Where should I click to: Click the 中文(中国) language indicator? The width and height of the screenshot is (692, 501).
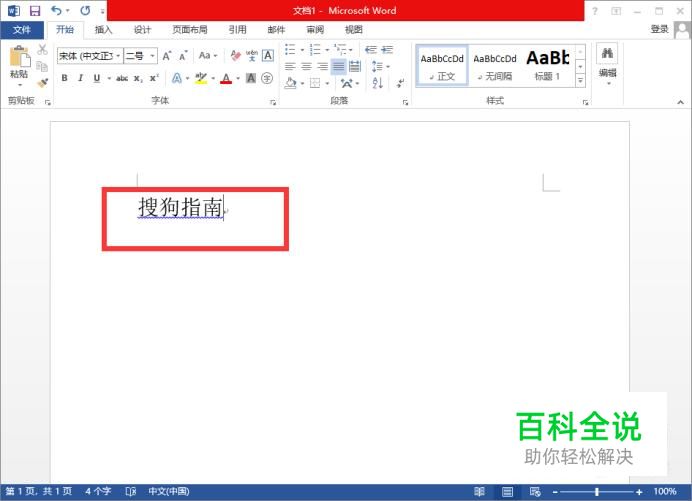click(x=169, y=491)
